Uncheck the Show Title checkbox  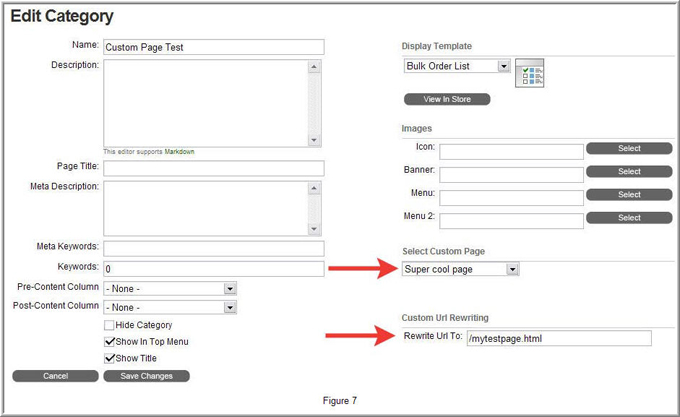pyautogui.click(x=109, y=358)
